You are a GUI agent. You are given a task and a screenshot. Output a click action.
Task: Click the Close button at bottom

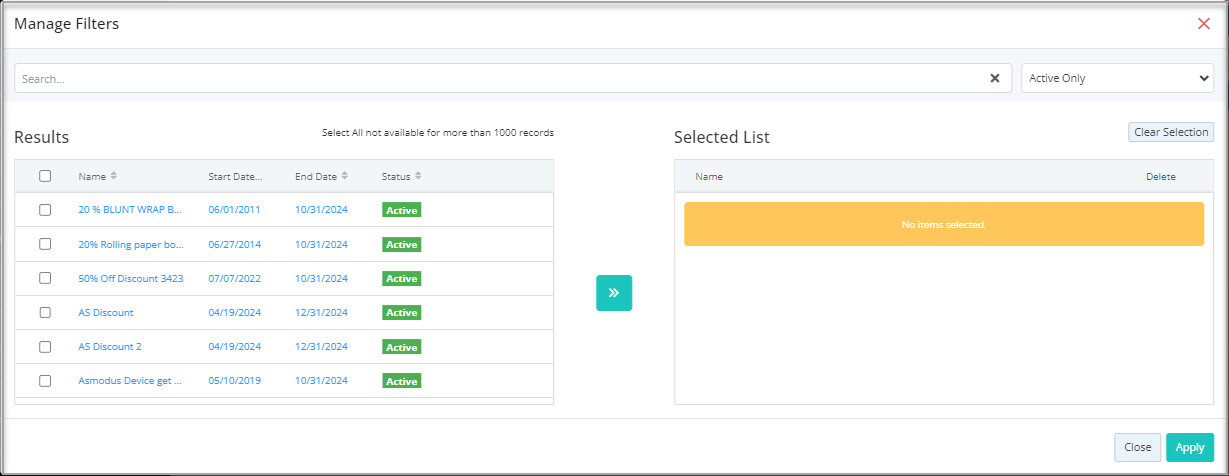[x=1138, y=447]
